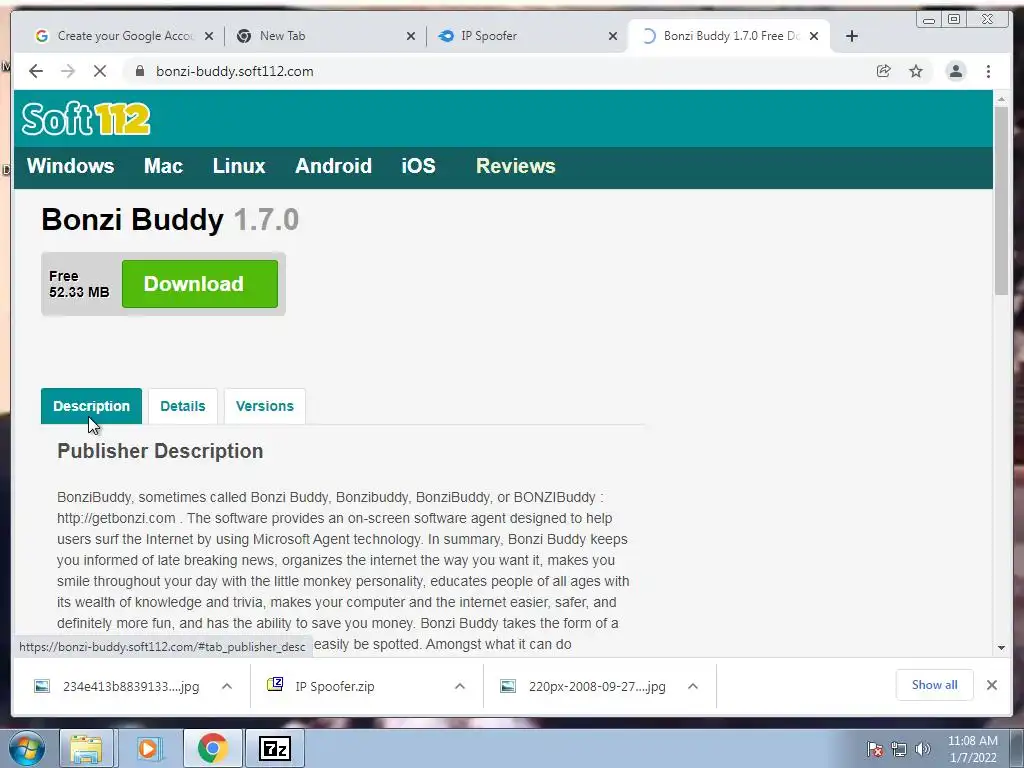1024x768 pixels.
Task: Open Chrome's three-dot menu
Action: pos(988,71)
